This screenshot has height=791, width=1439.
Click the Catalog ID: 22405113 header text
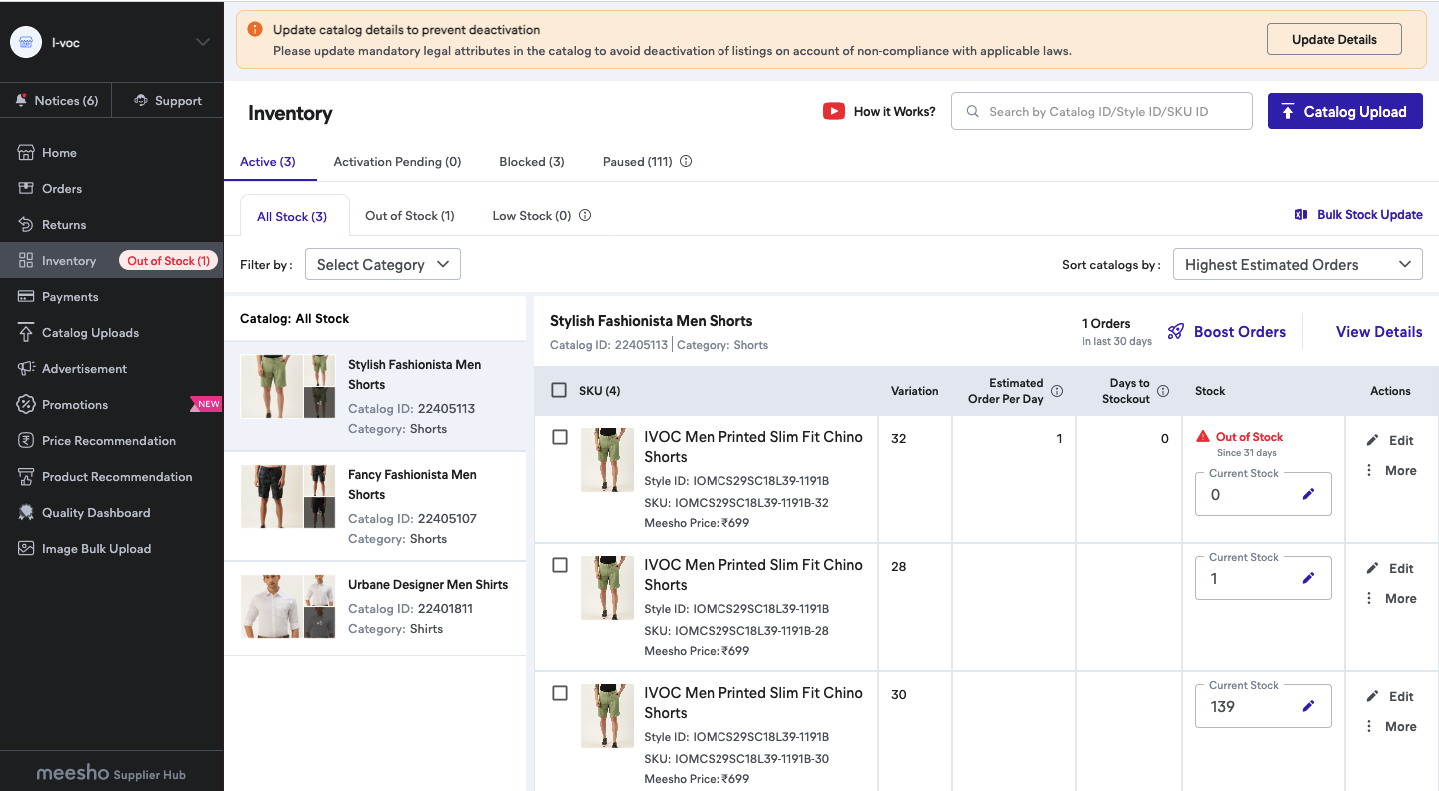(609, 345)
